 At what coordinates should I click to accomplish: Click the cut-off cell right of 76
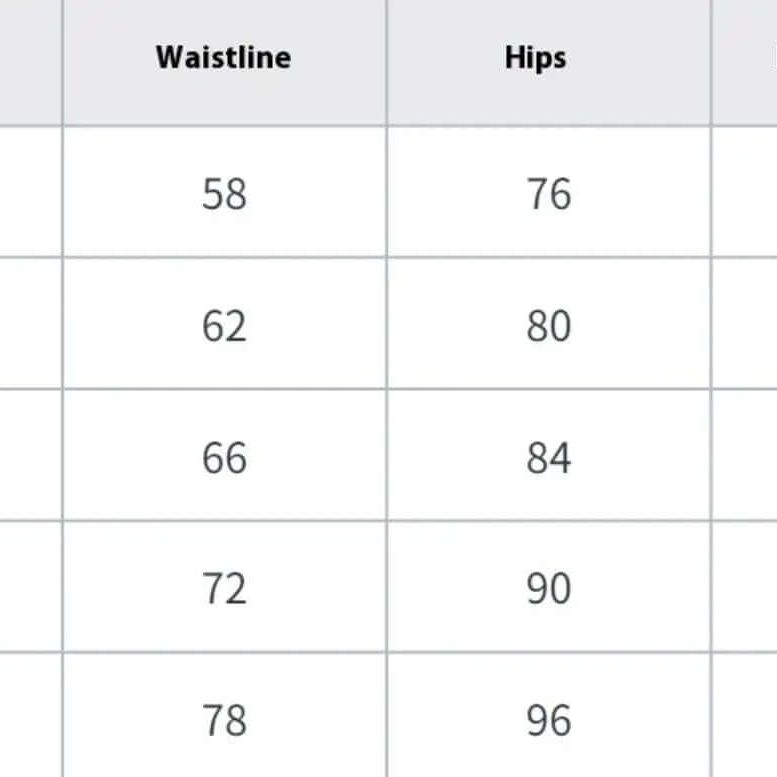pos(745,192)
